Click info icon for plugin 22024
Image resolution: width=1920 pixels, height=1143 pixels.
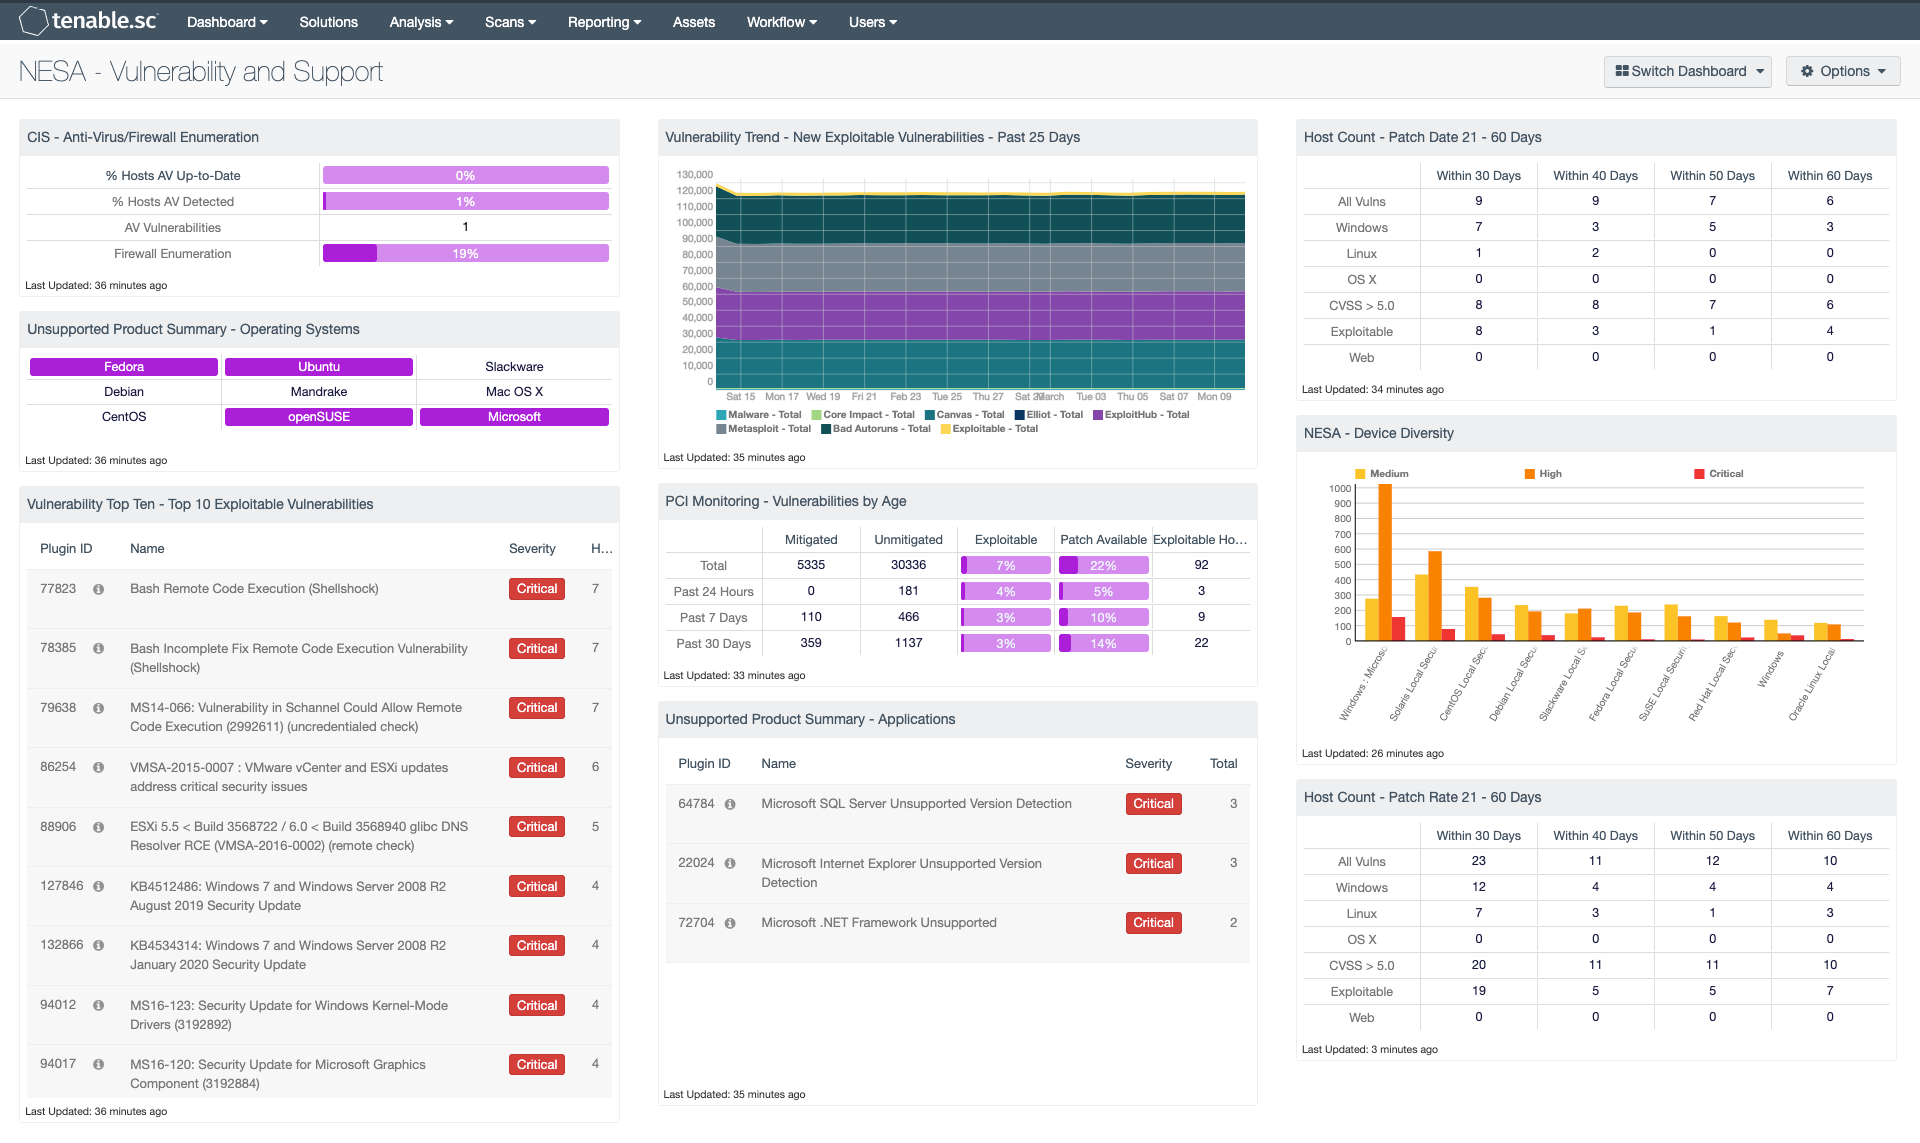tap(730, 863)
